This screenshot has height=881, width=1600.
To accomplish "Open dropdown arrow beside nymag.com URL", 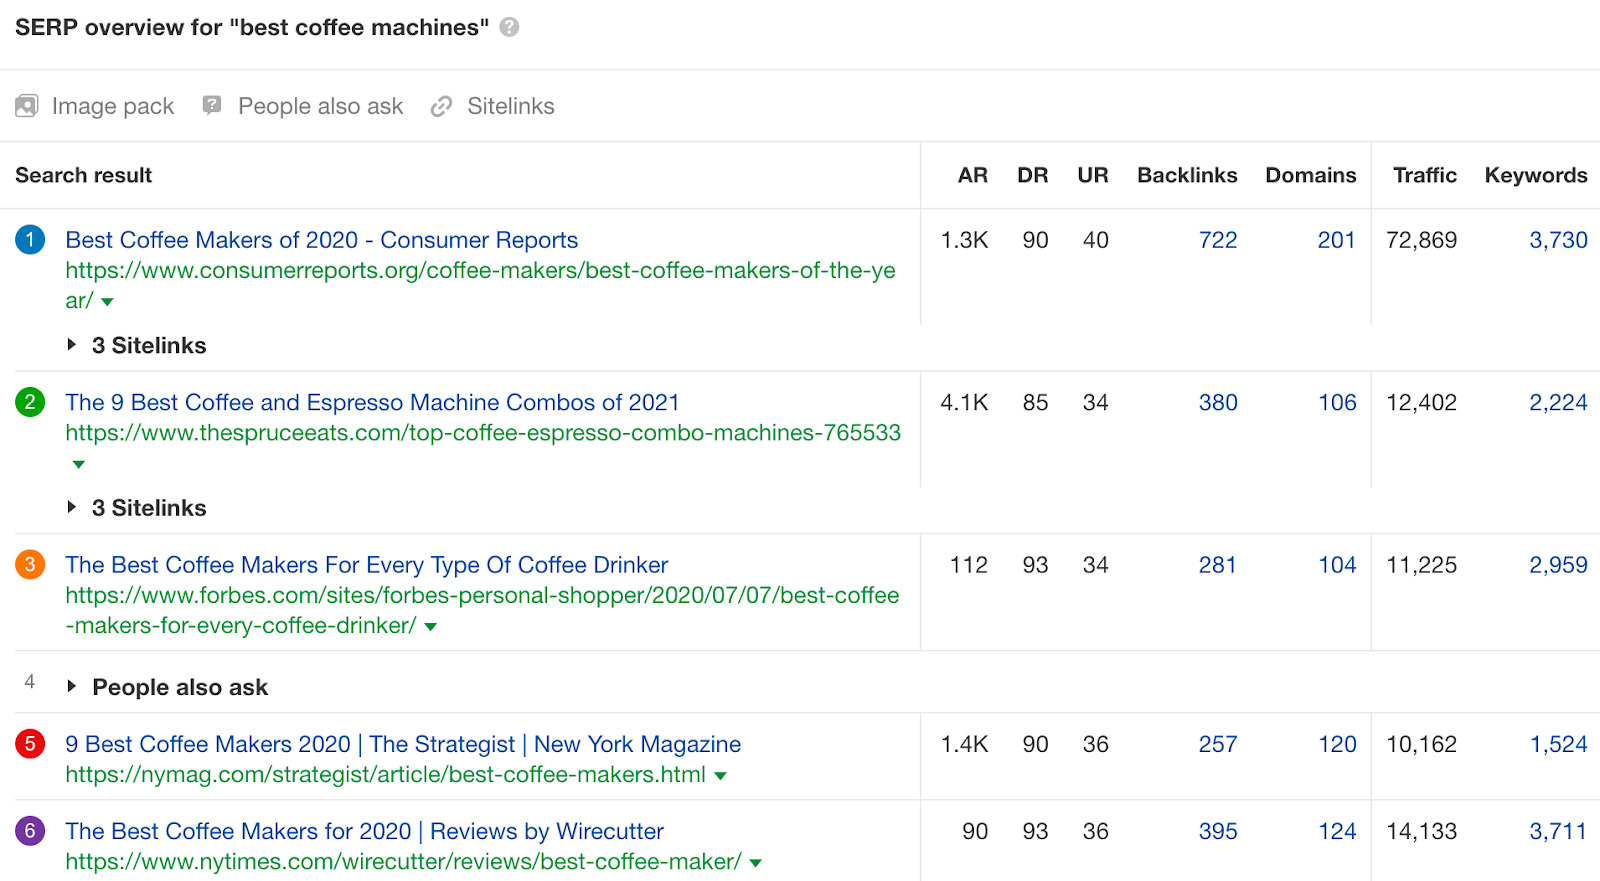I will tap(721, 776).
